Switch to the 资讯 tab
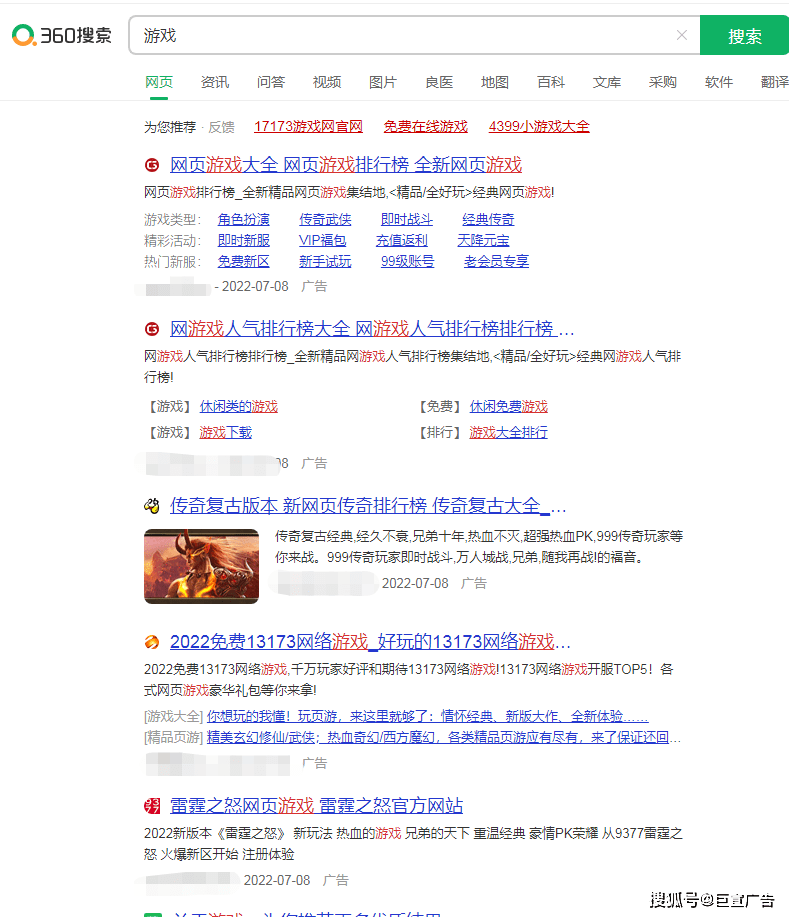The height and width of the screenshot is (917, 789). 215,82
